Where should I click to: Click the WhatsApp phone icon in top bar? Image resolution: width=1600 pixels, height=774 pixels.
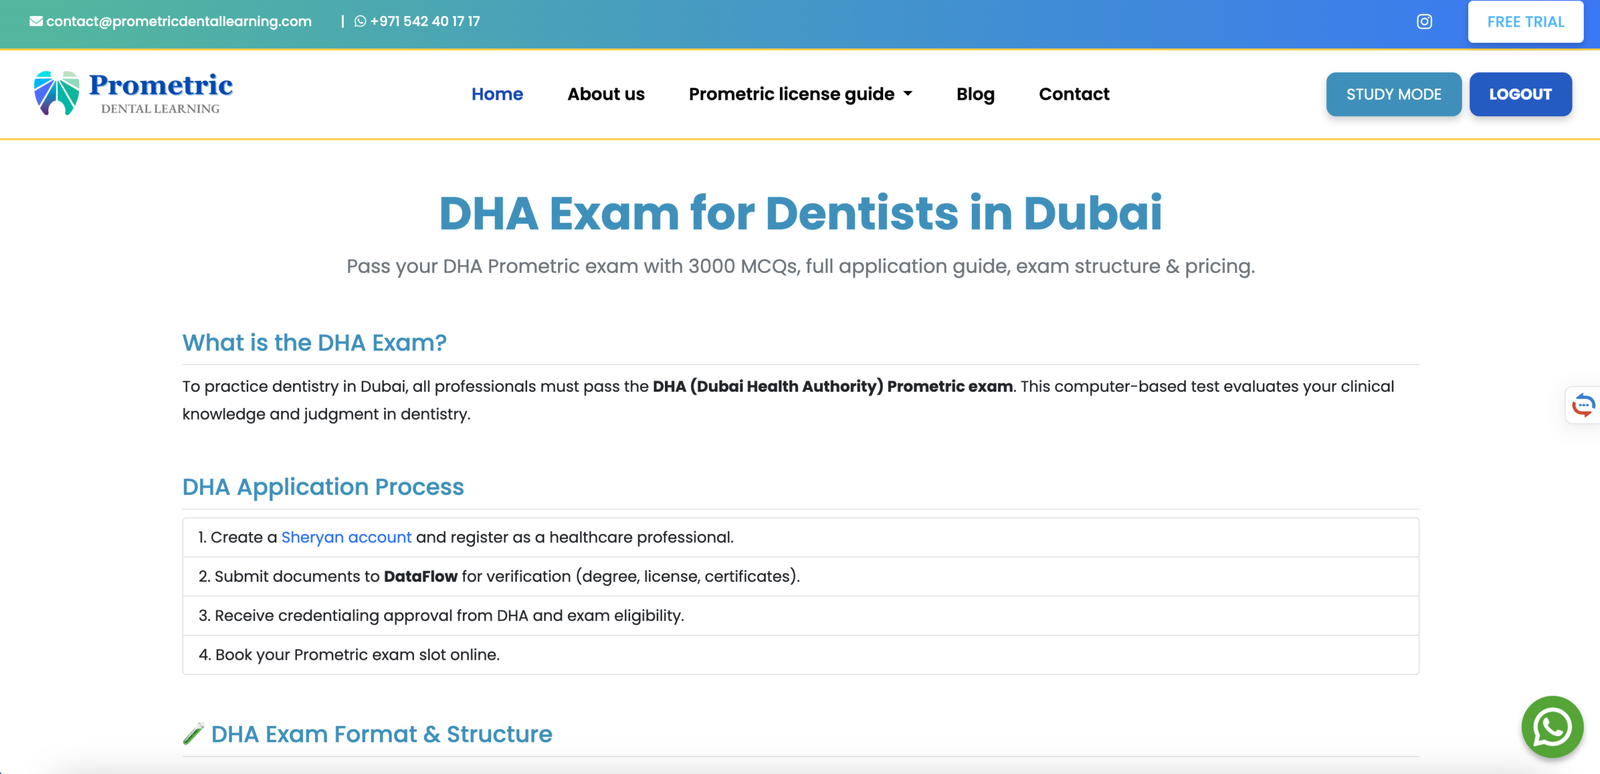360,21
